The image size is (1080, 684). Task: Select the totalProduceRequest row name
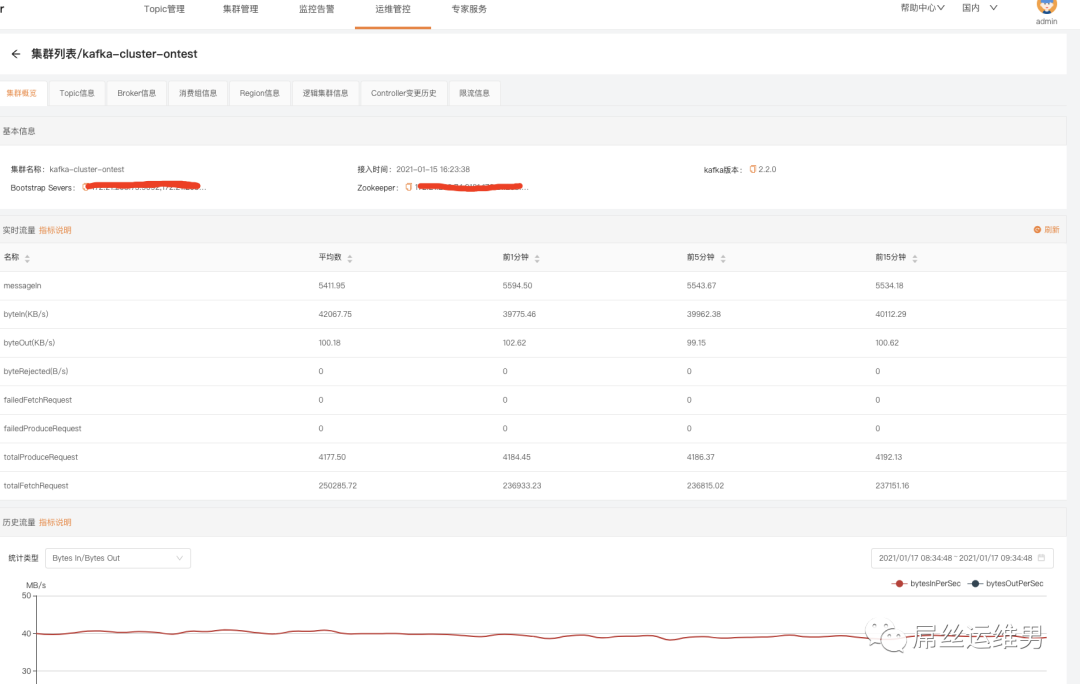coord(41,457)
